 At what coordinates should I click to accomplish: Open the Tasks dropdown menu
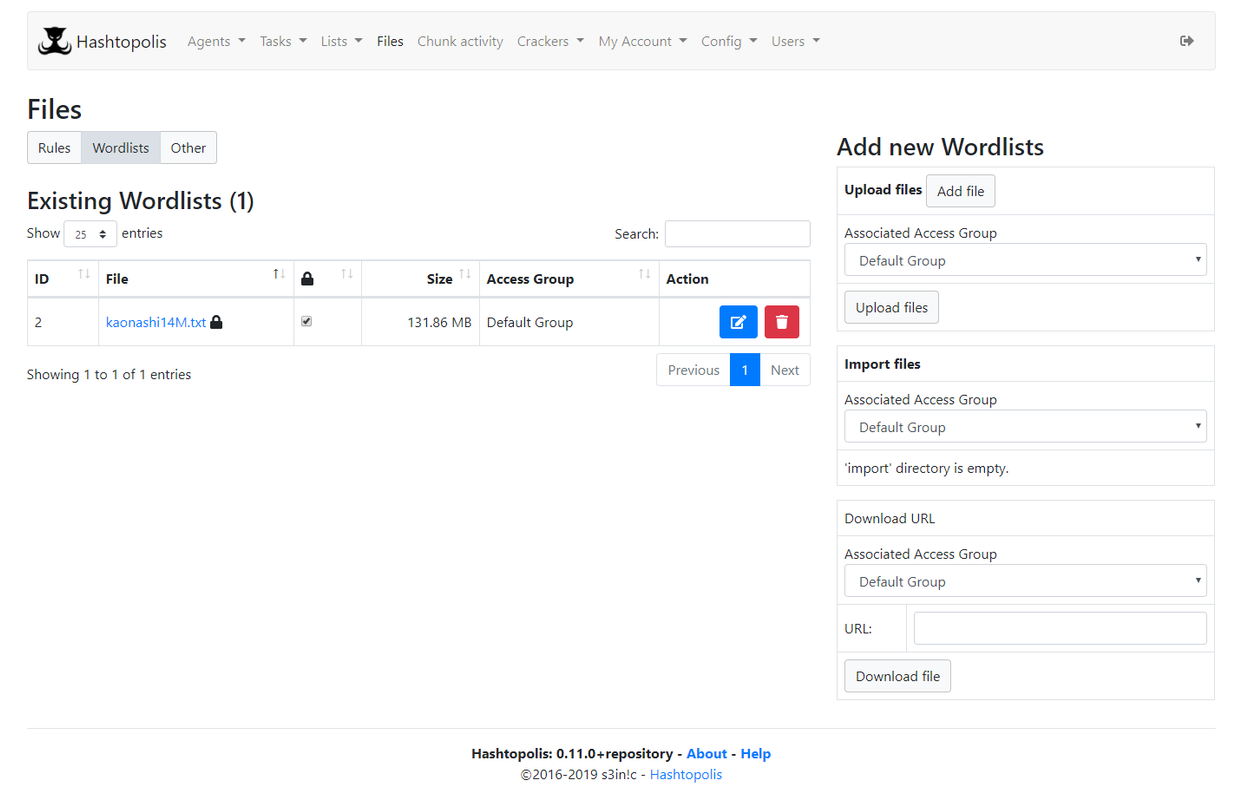[283, 41]
